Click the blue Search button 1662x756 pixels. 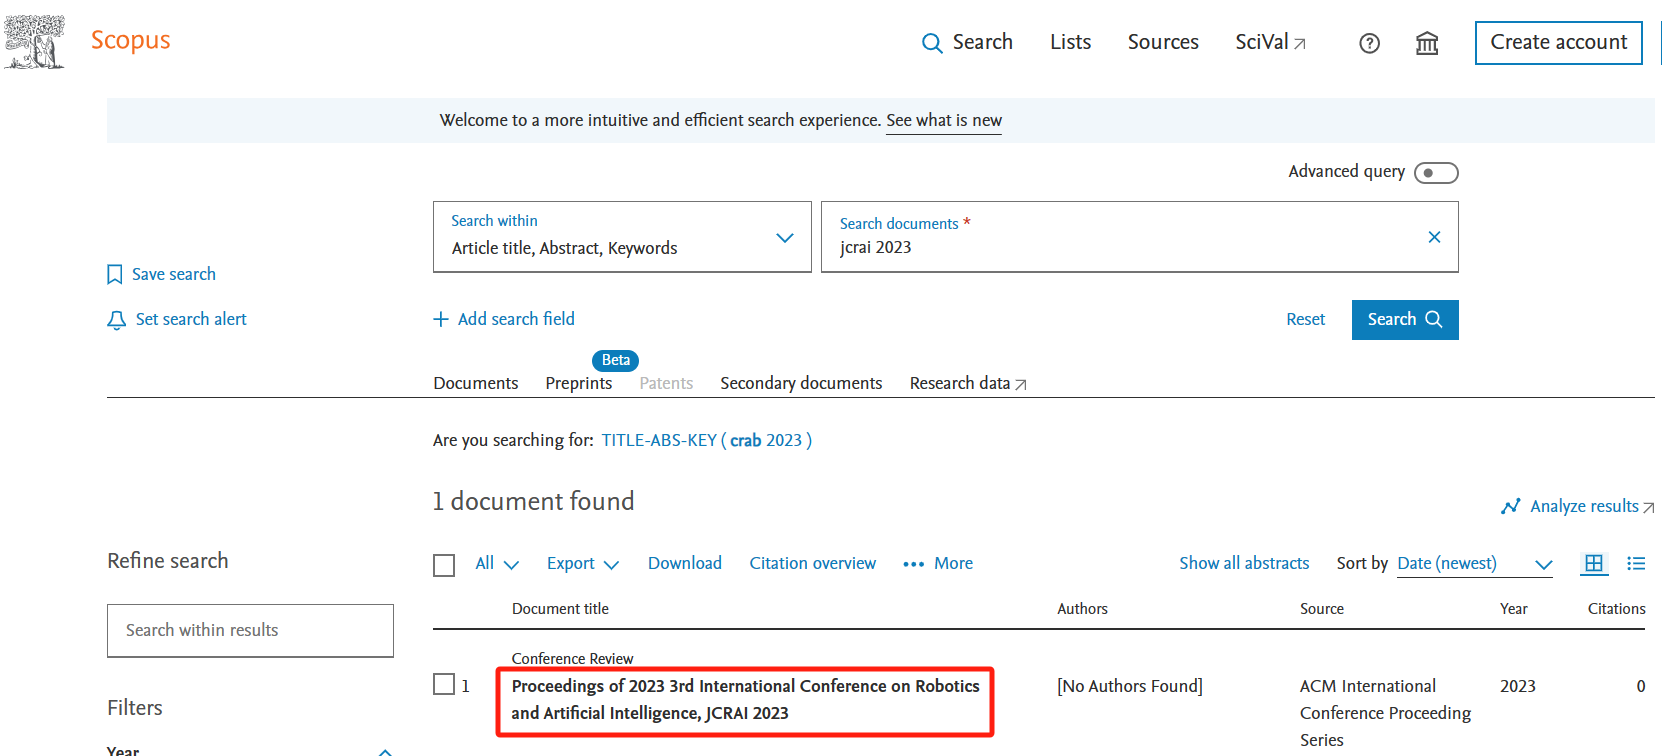pos(1404,320)
